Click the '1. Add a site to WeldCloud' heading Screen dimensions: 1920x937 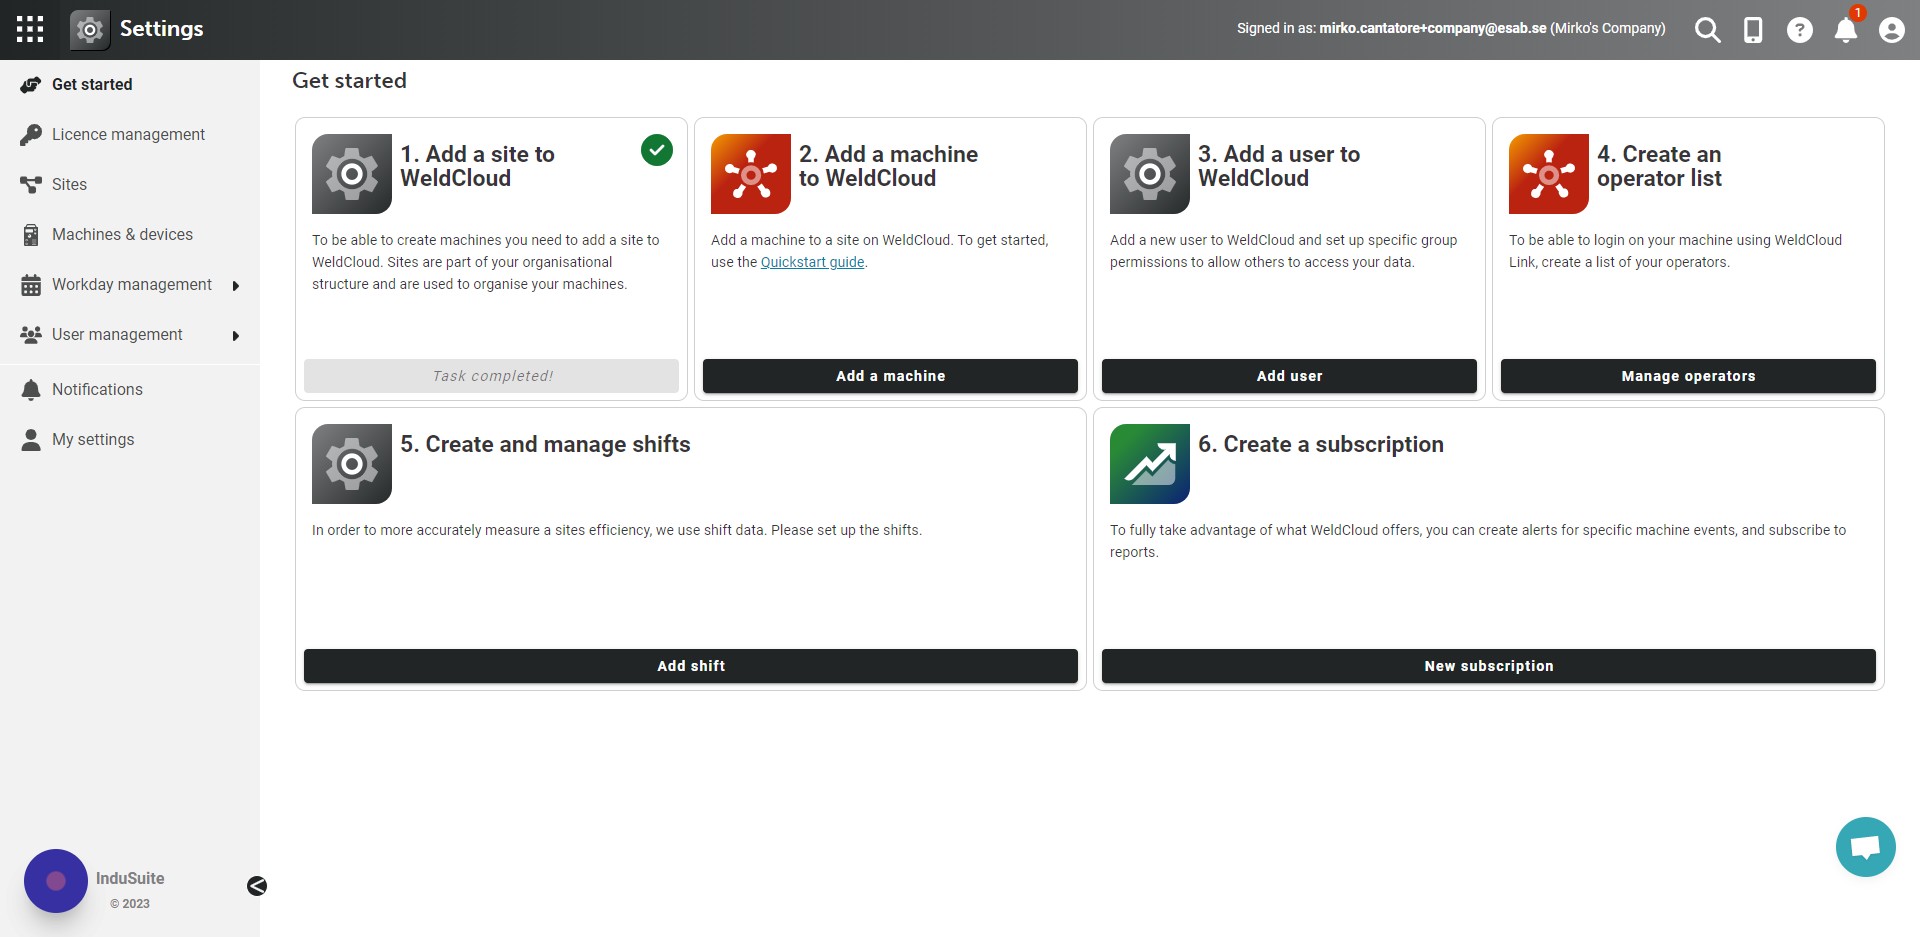[478, 166]
